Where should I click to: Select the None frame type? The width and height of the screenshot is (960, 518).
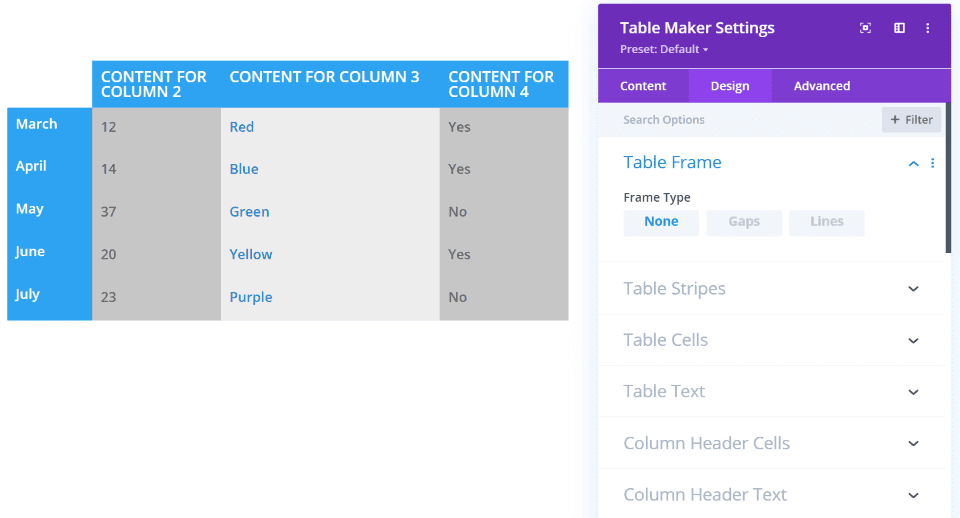(x=661, y=222)
